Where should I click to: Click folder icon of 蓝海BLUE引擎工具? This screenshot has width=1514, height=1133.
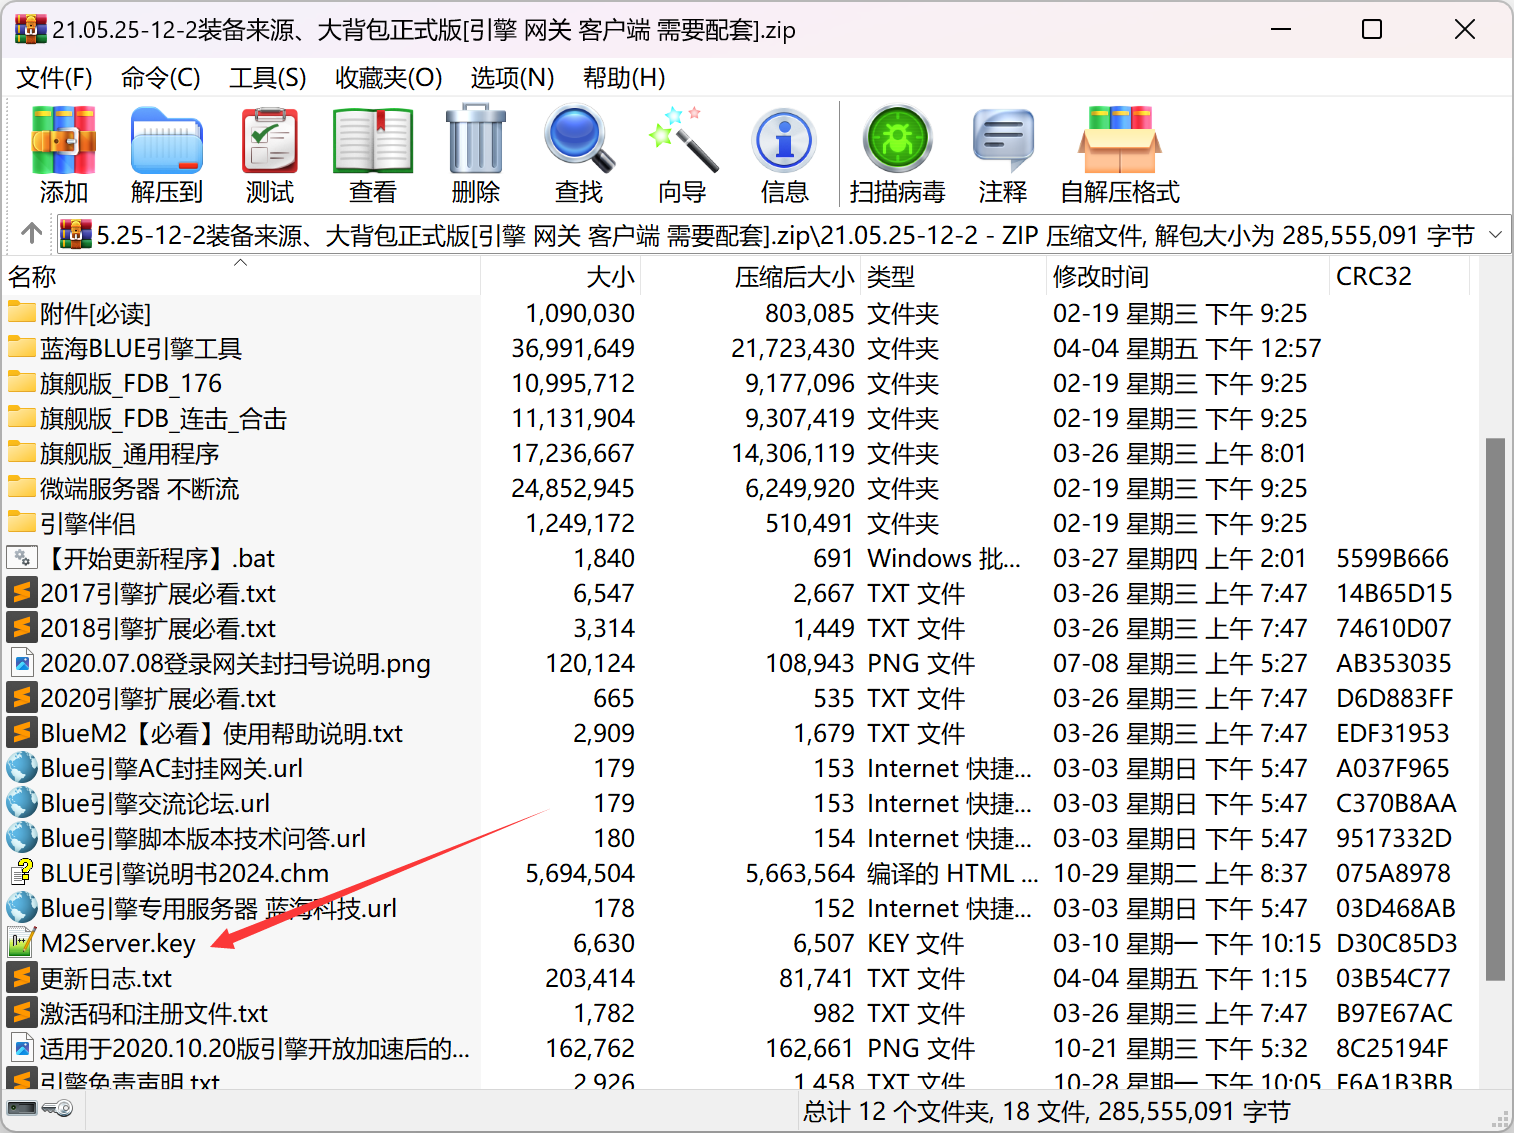(21, 347)
